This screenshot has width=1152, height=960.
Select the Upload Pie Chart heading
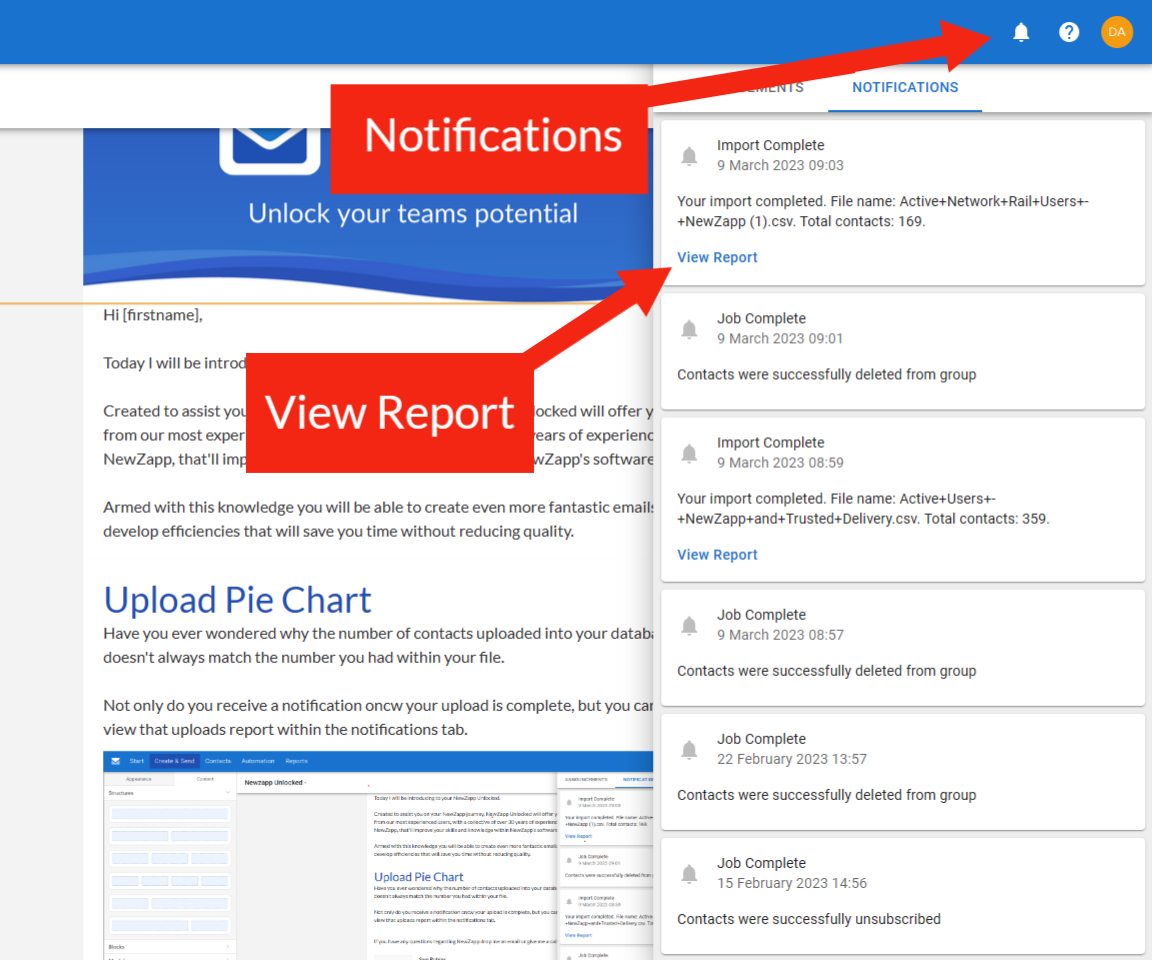(238, 600)
